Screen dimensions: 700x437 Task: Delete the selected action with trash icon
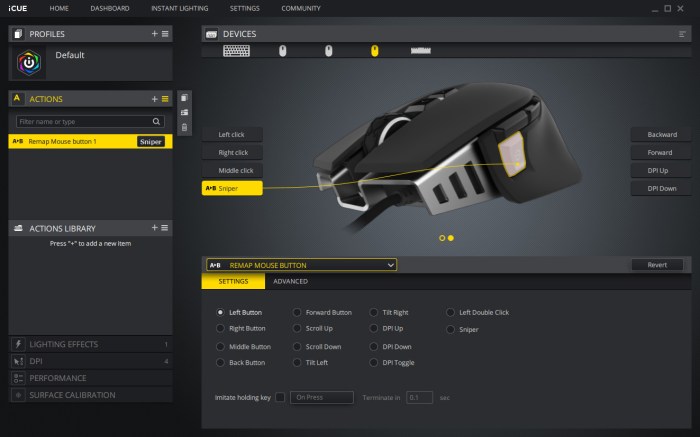184,128
